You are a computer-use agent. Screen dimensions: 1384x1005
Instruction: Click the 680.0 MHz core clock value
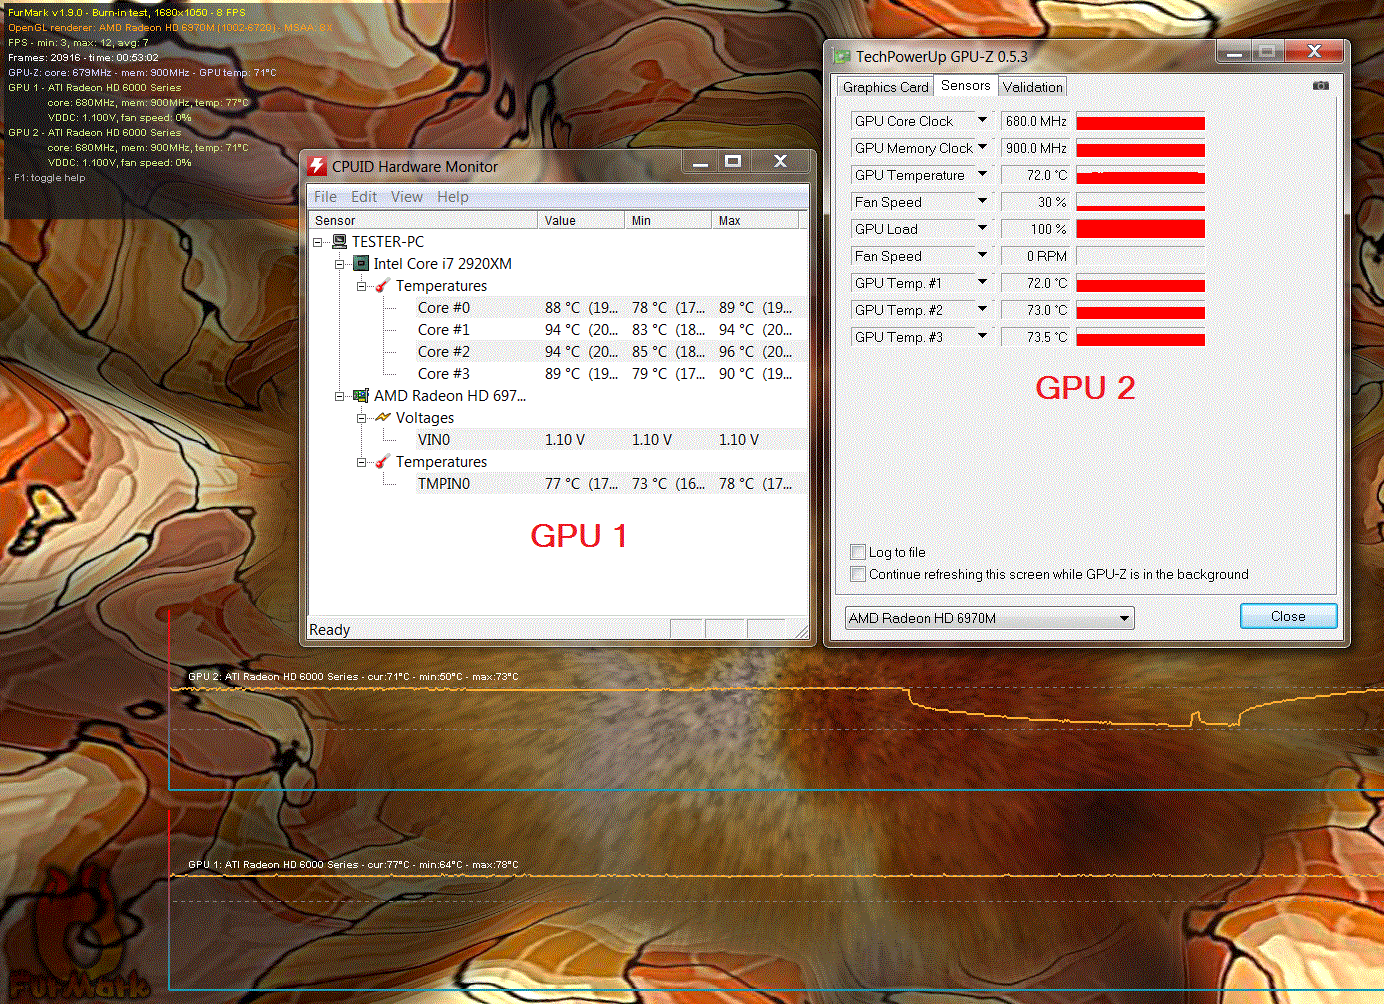click(x=1036, y=121)
